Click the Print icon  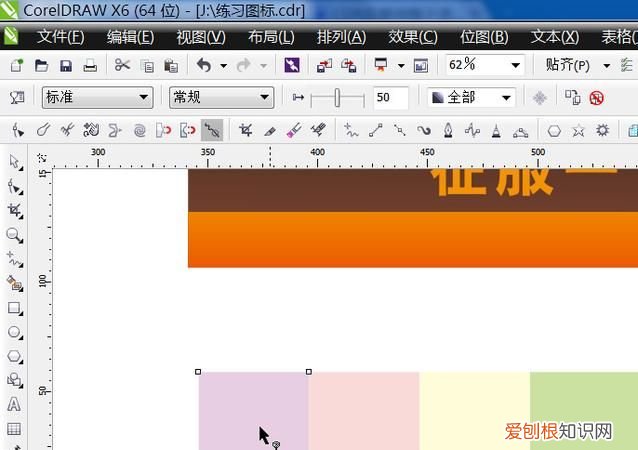point(90,66)
